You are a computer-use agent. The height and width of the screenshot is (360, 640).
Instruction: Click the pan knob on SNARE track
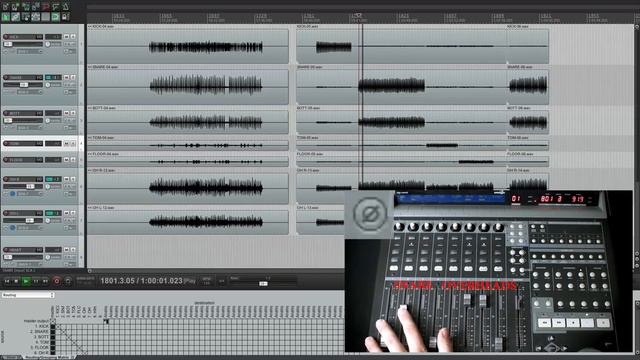coord(48,85)
